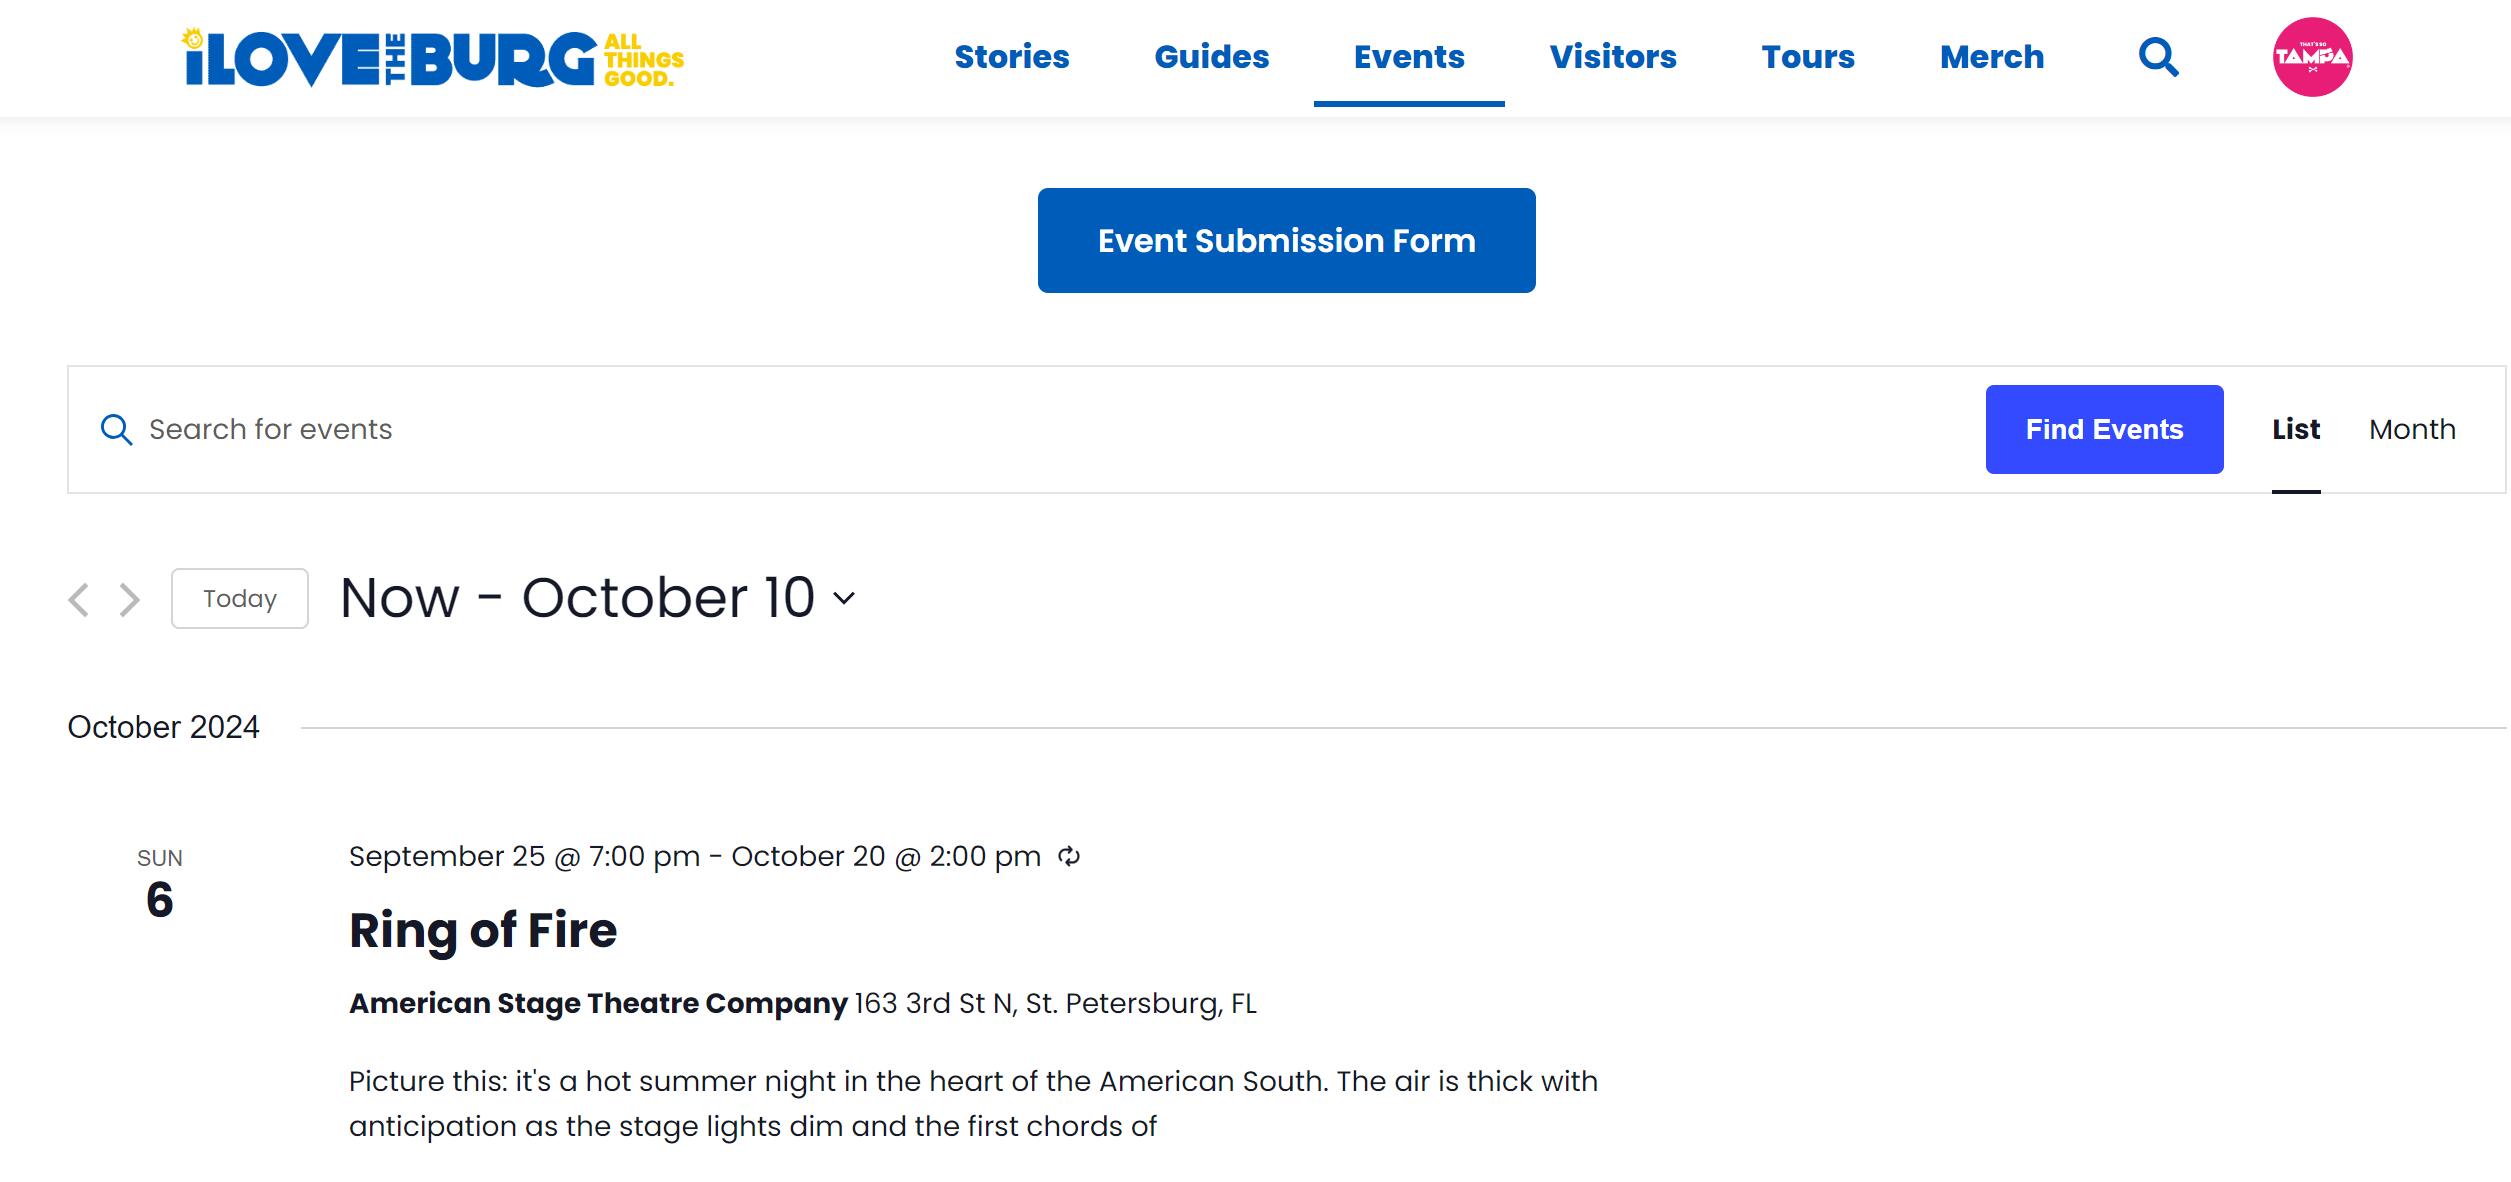
Task: Jump to Today's events
Action: coord(240,598)
